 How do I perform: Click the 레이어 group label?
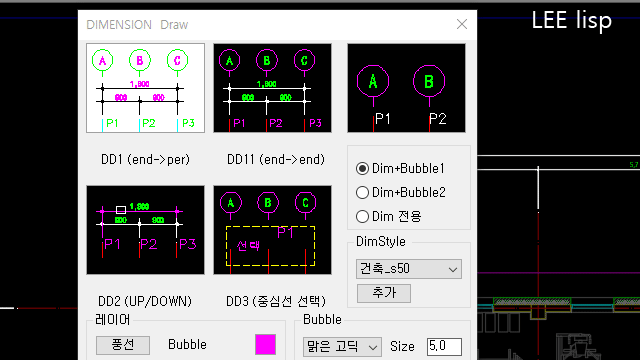point(113,320)
